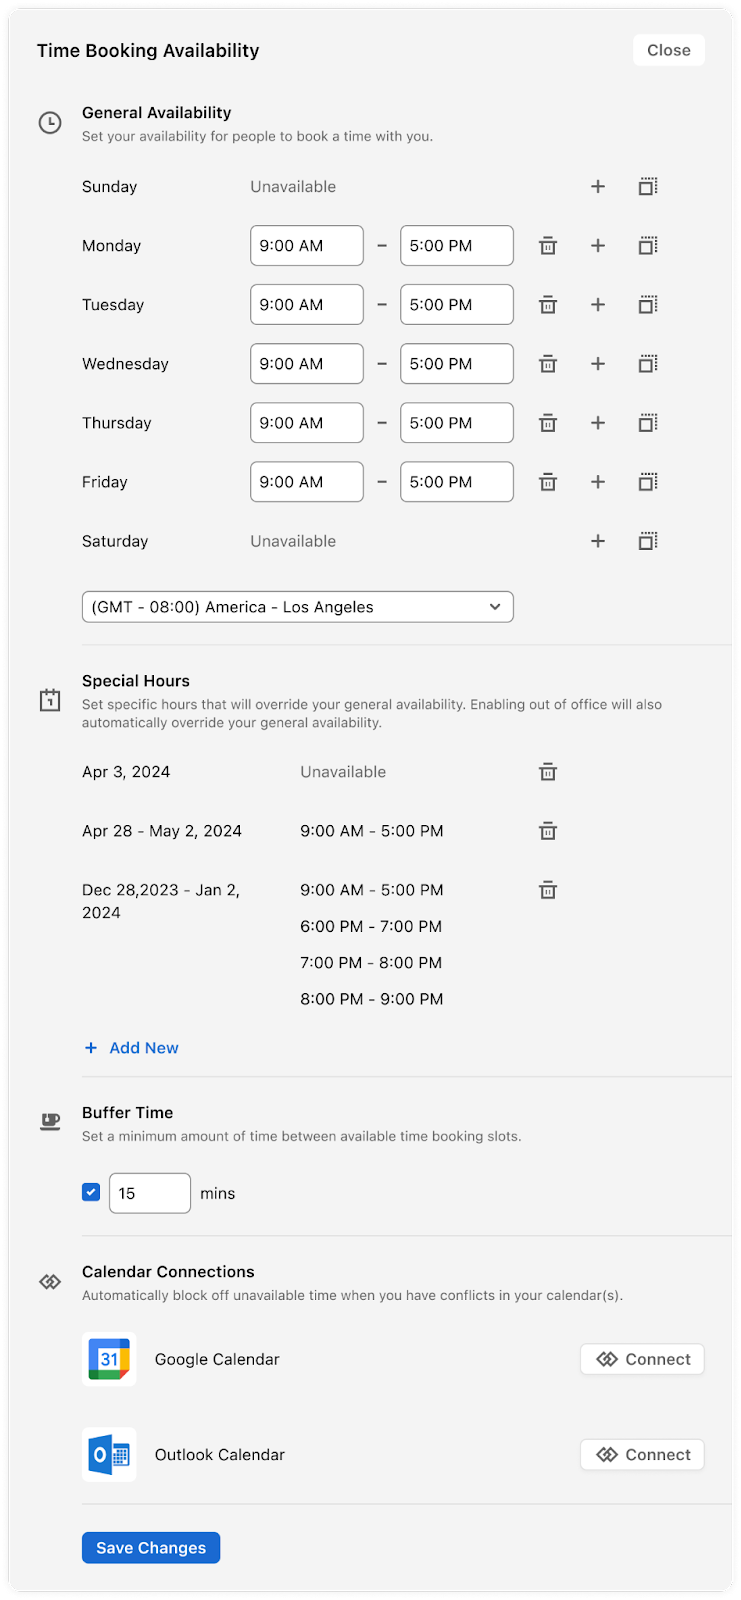Add a time slot for Sunday
This screenshot has width=741, height=1600.
coord(598,187)
